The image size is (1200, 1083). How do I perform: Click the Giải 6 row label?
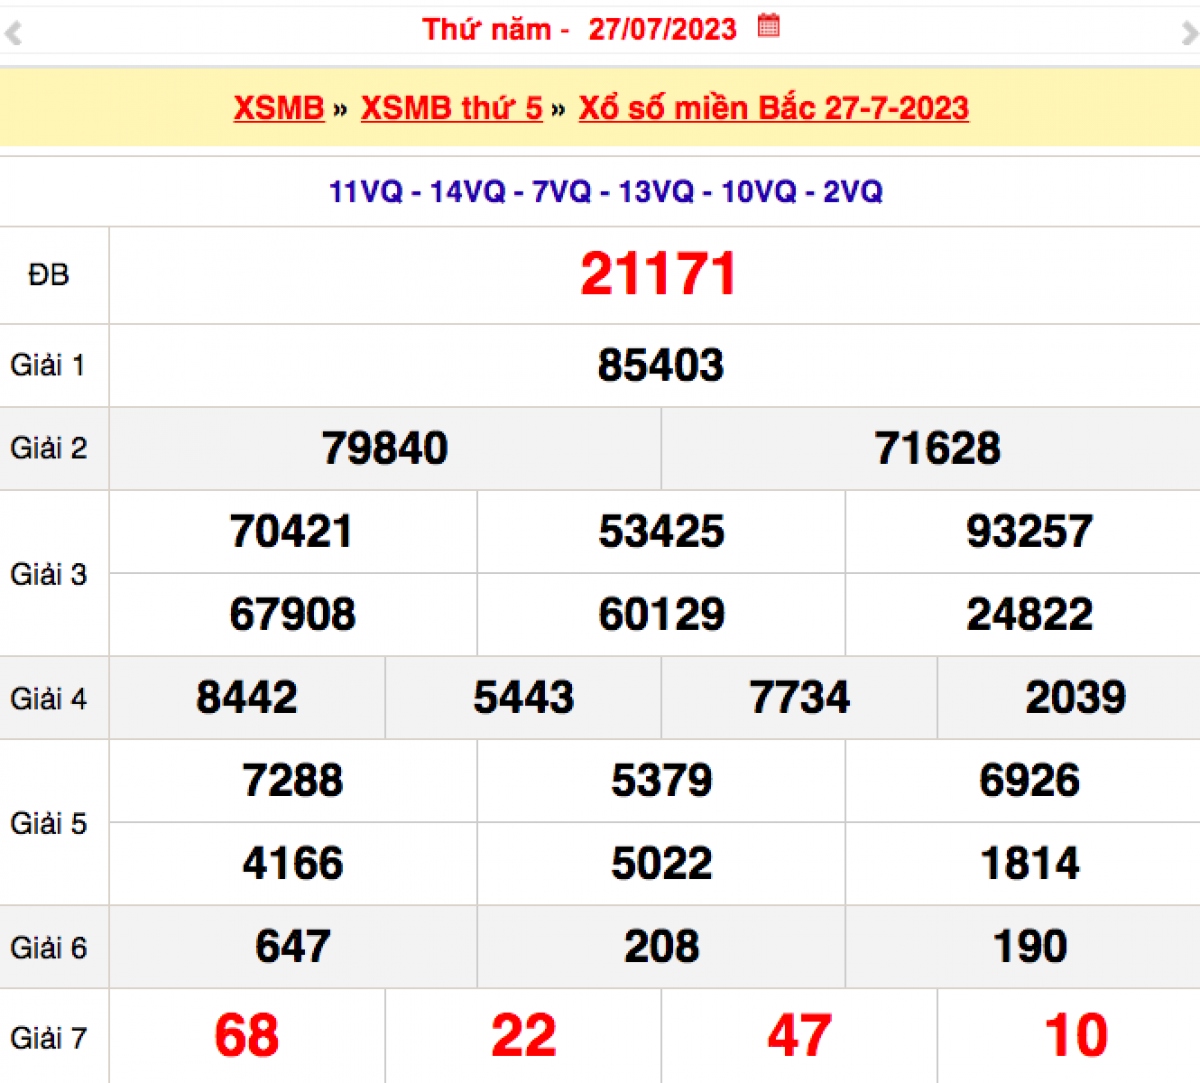48,947
